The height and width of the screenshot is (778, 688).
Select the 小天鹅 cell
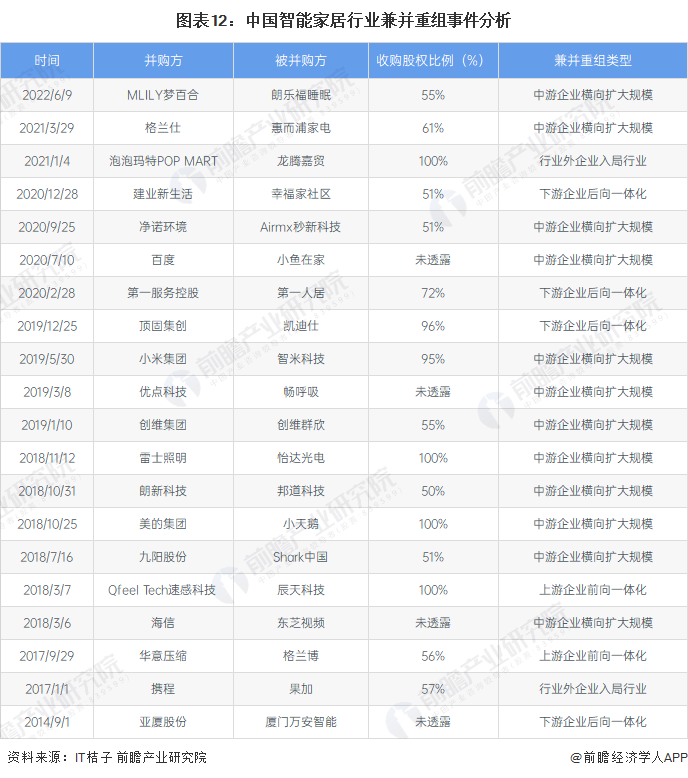(x=301, y=524)
